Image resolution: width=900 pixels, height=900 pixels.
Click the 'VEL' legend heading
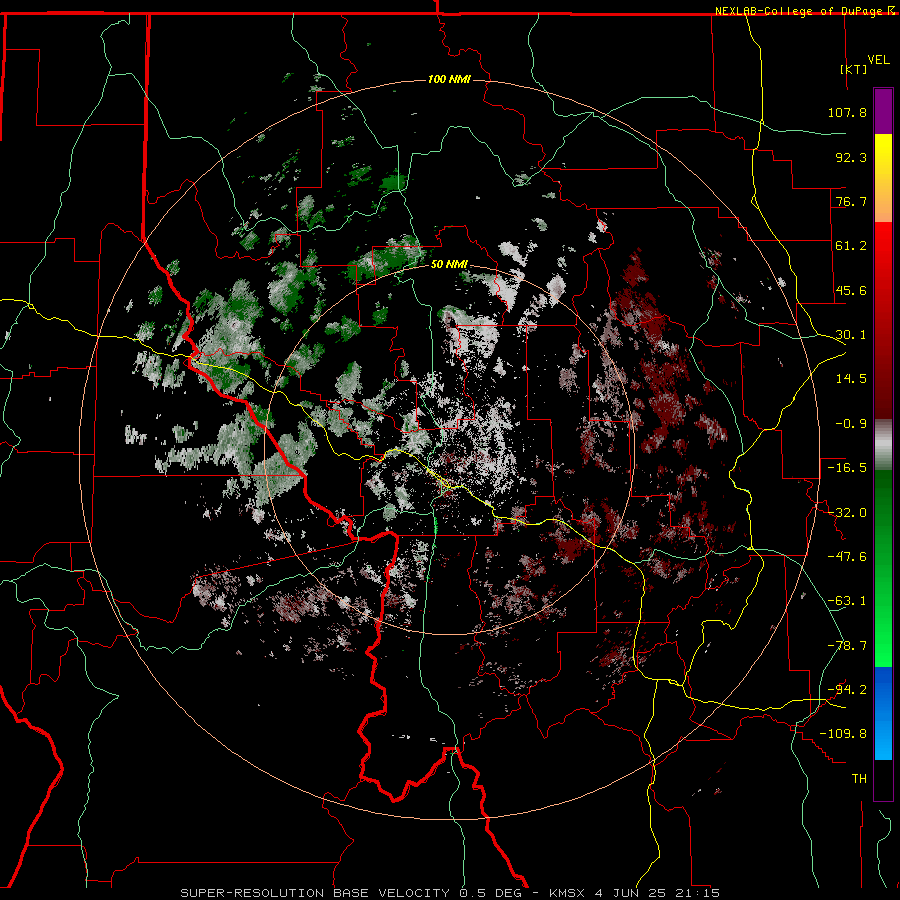[x=878, y=60]
